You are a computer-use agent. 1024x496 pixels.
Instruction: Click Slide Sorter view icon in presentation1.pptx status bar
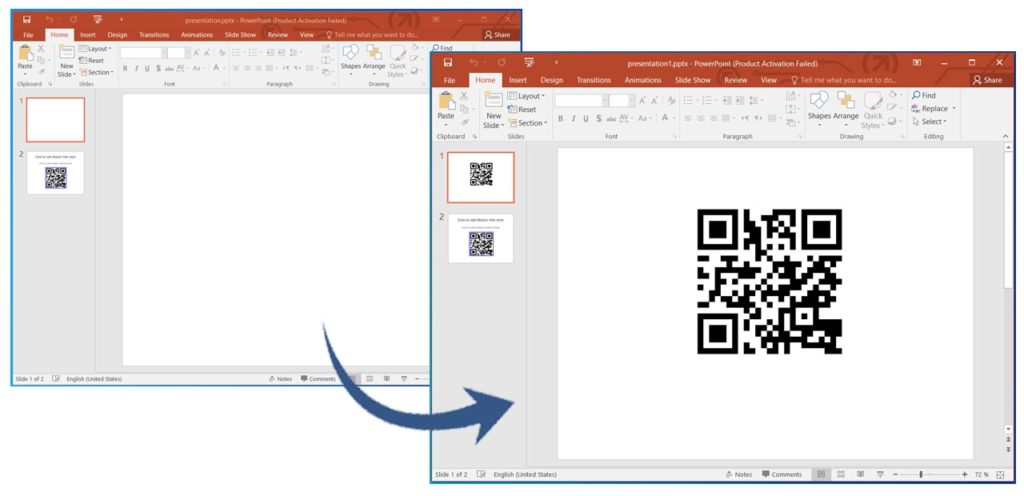[840, 474]
